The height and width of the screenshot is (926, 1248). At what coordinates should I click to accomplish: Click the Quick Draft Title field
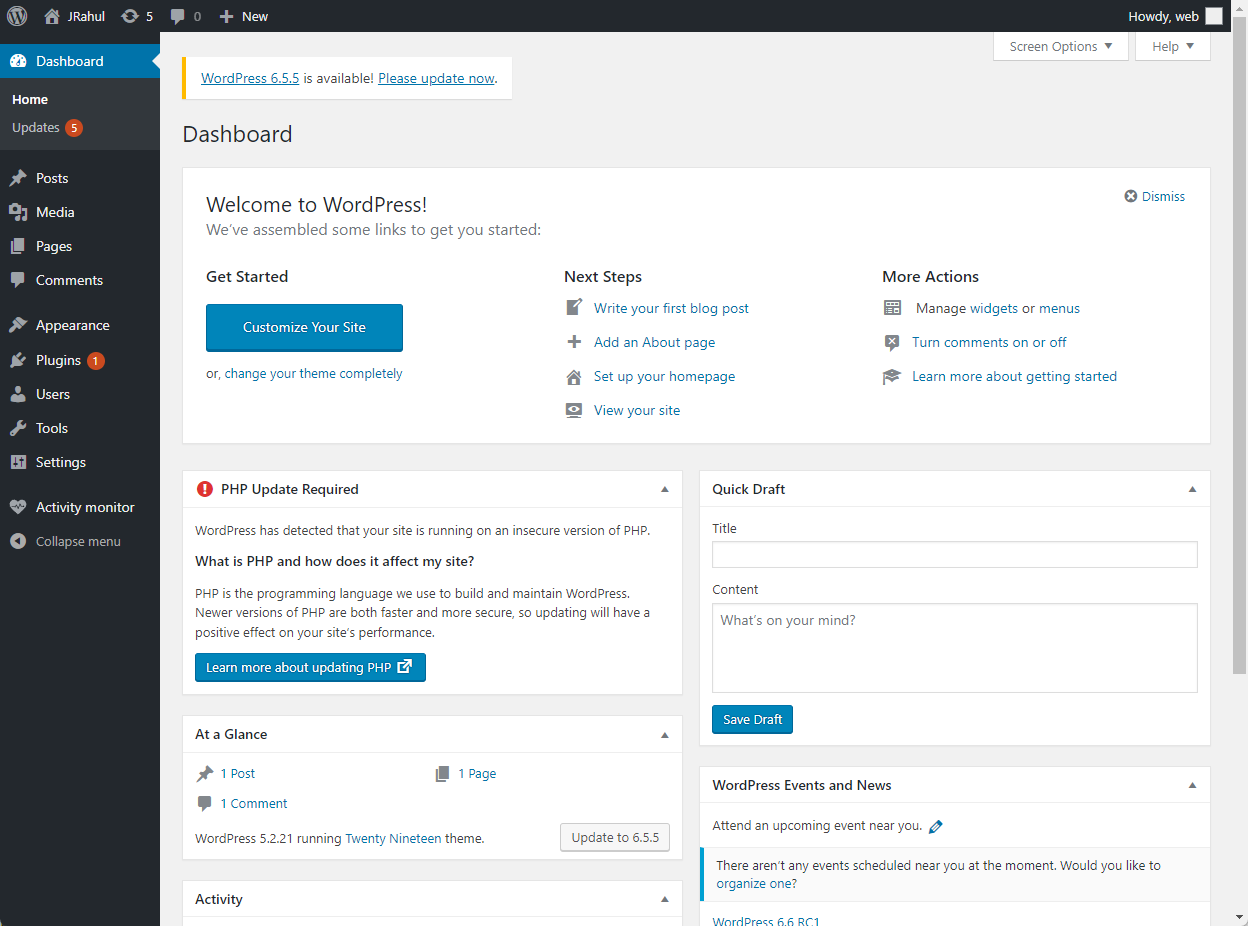pyautogui.click(x=954, y=554)
